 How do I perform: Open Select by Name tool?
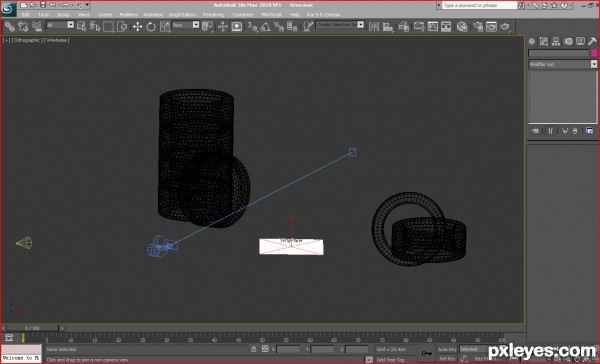point(95,26)
